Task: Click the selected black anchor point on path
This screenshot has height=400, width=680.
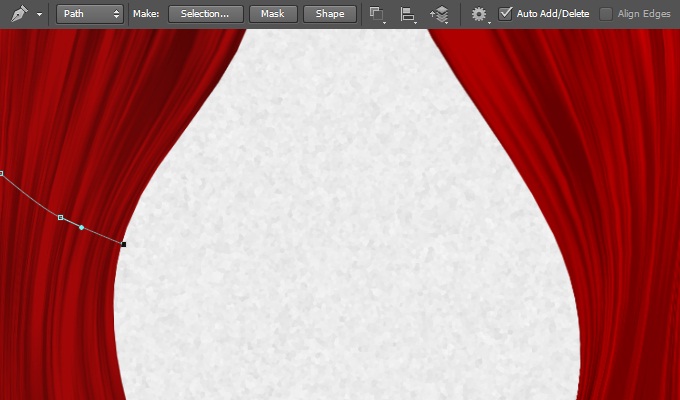Action: pyautogui.click(x=124, y=244)
